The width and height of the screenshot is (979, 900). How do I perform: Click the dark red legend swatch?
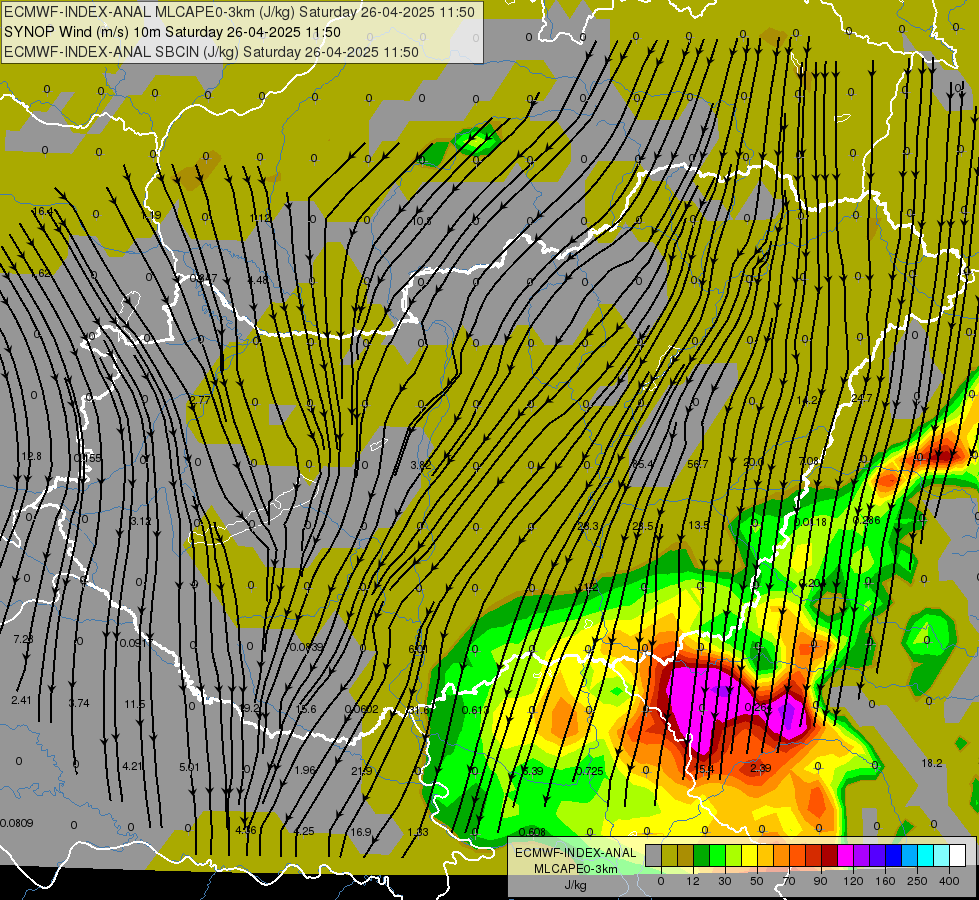[829, 855]
